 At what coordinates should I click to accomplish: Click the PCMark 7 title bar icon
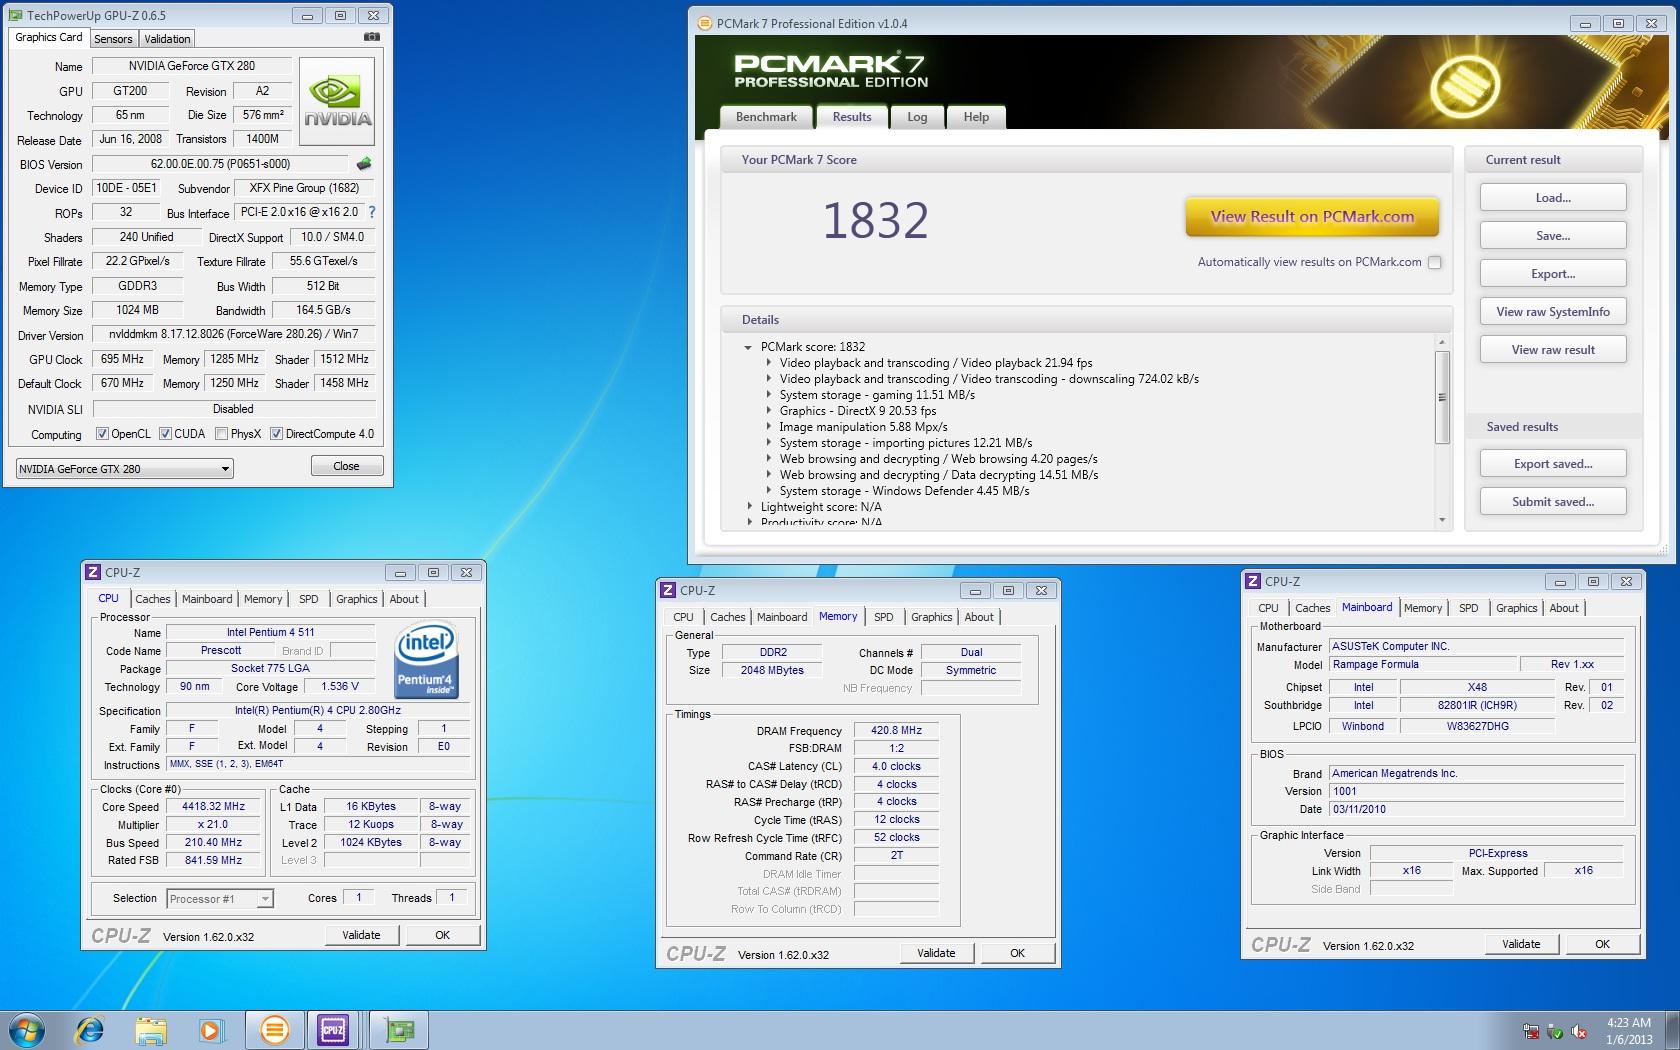coord(705,23)
